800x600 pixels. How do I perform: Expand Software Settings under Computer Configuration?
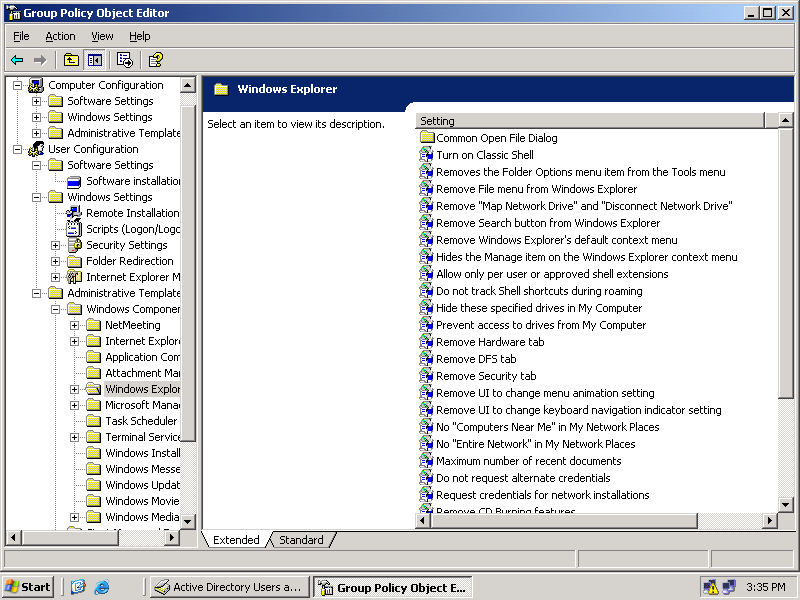coord(36,101)
